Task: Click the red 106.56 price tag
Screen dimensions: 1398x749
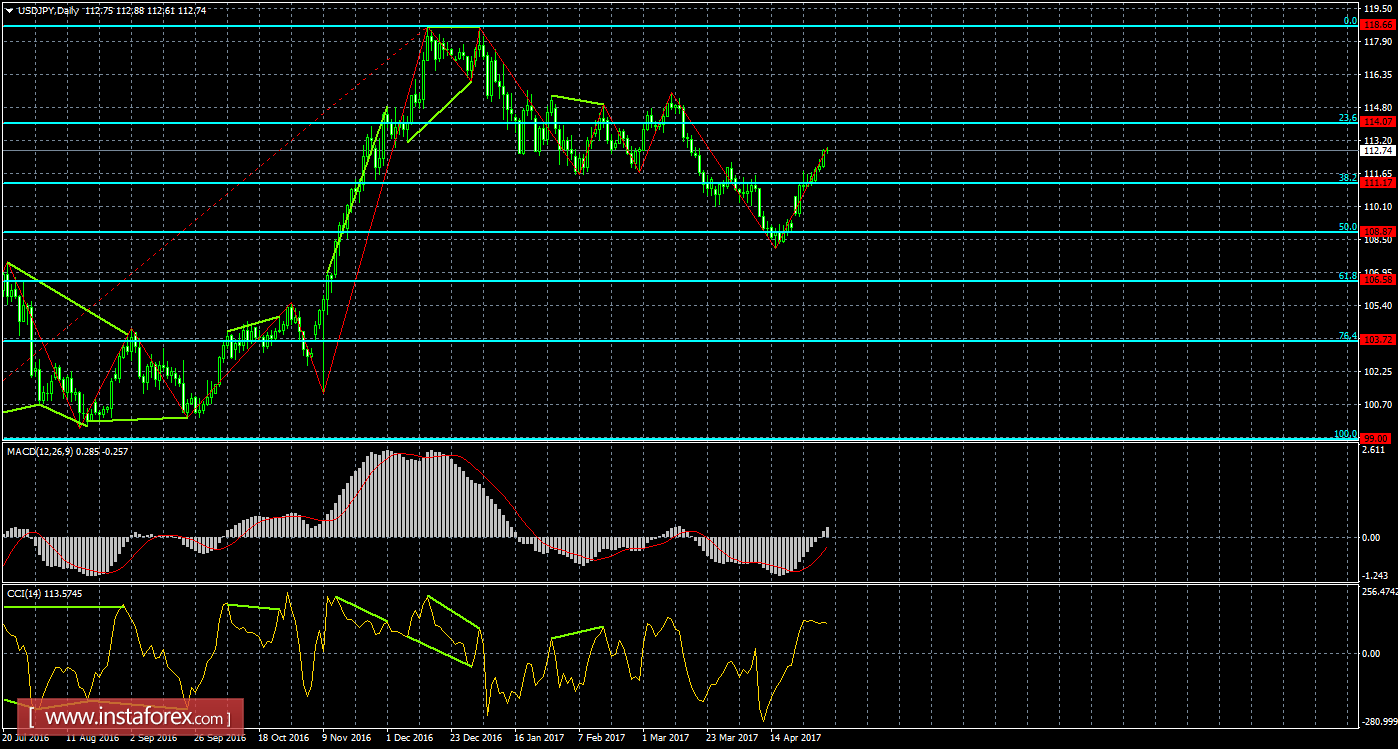Action: click(1378, 280)
